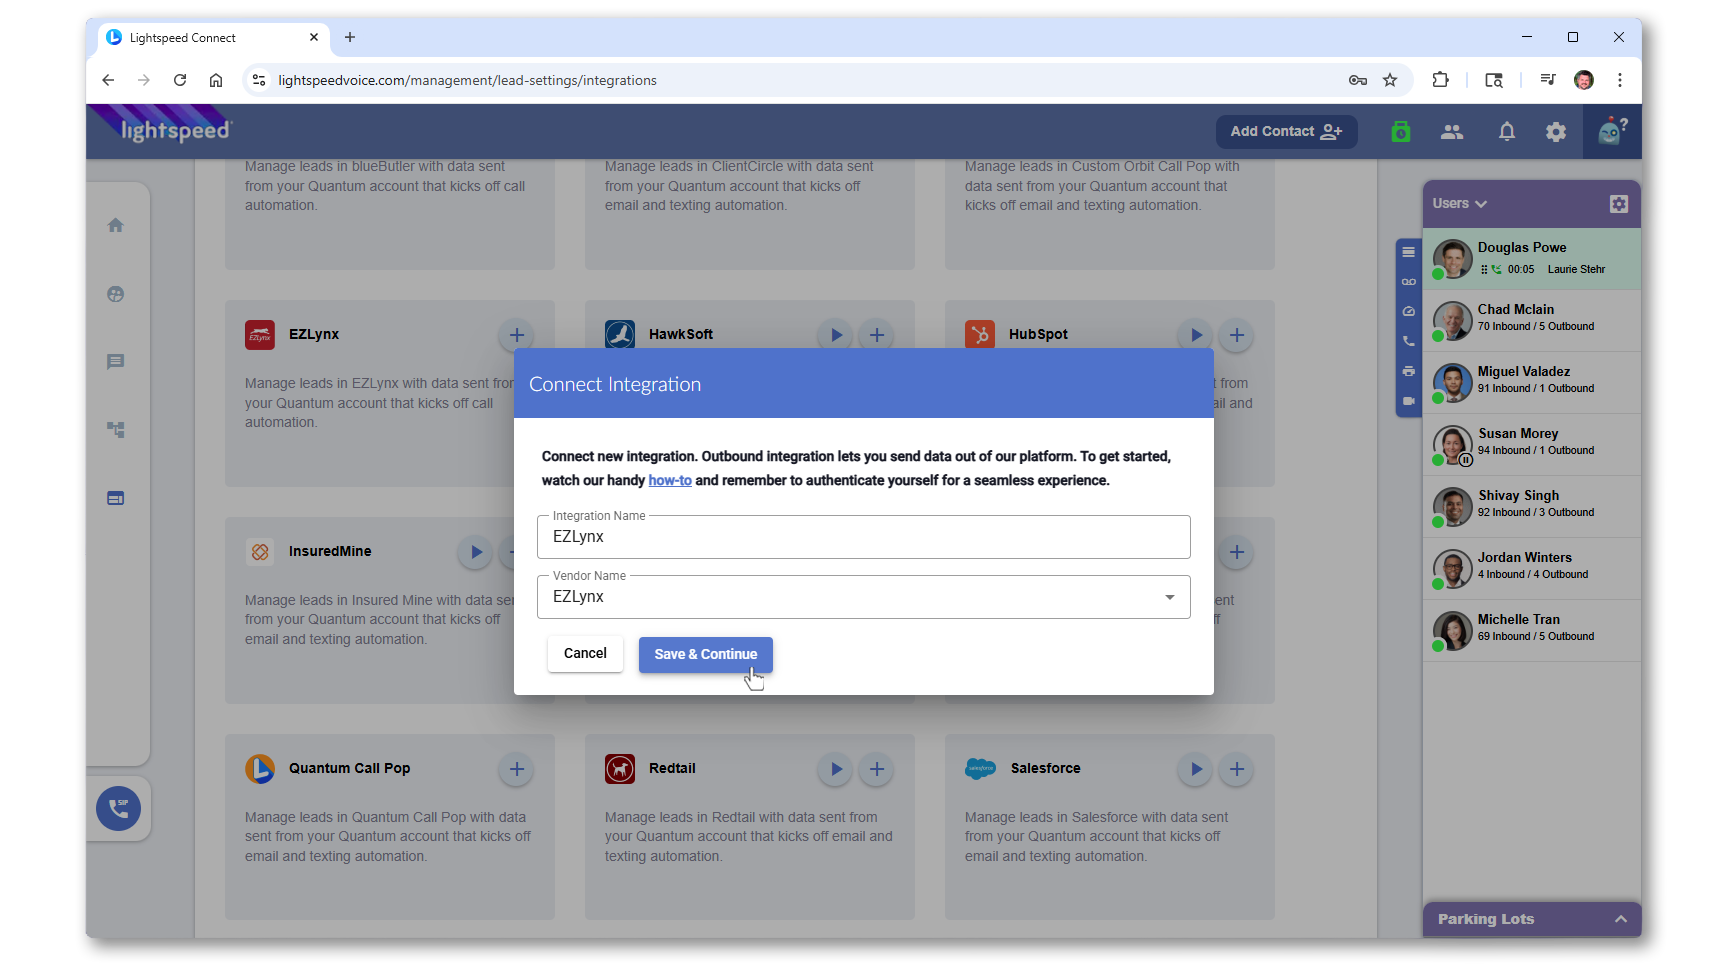
Task: Play the Redtail how-to video
Action: 836,769
